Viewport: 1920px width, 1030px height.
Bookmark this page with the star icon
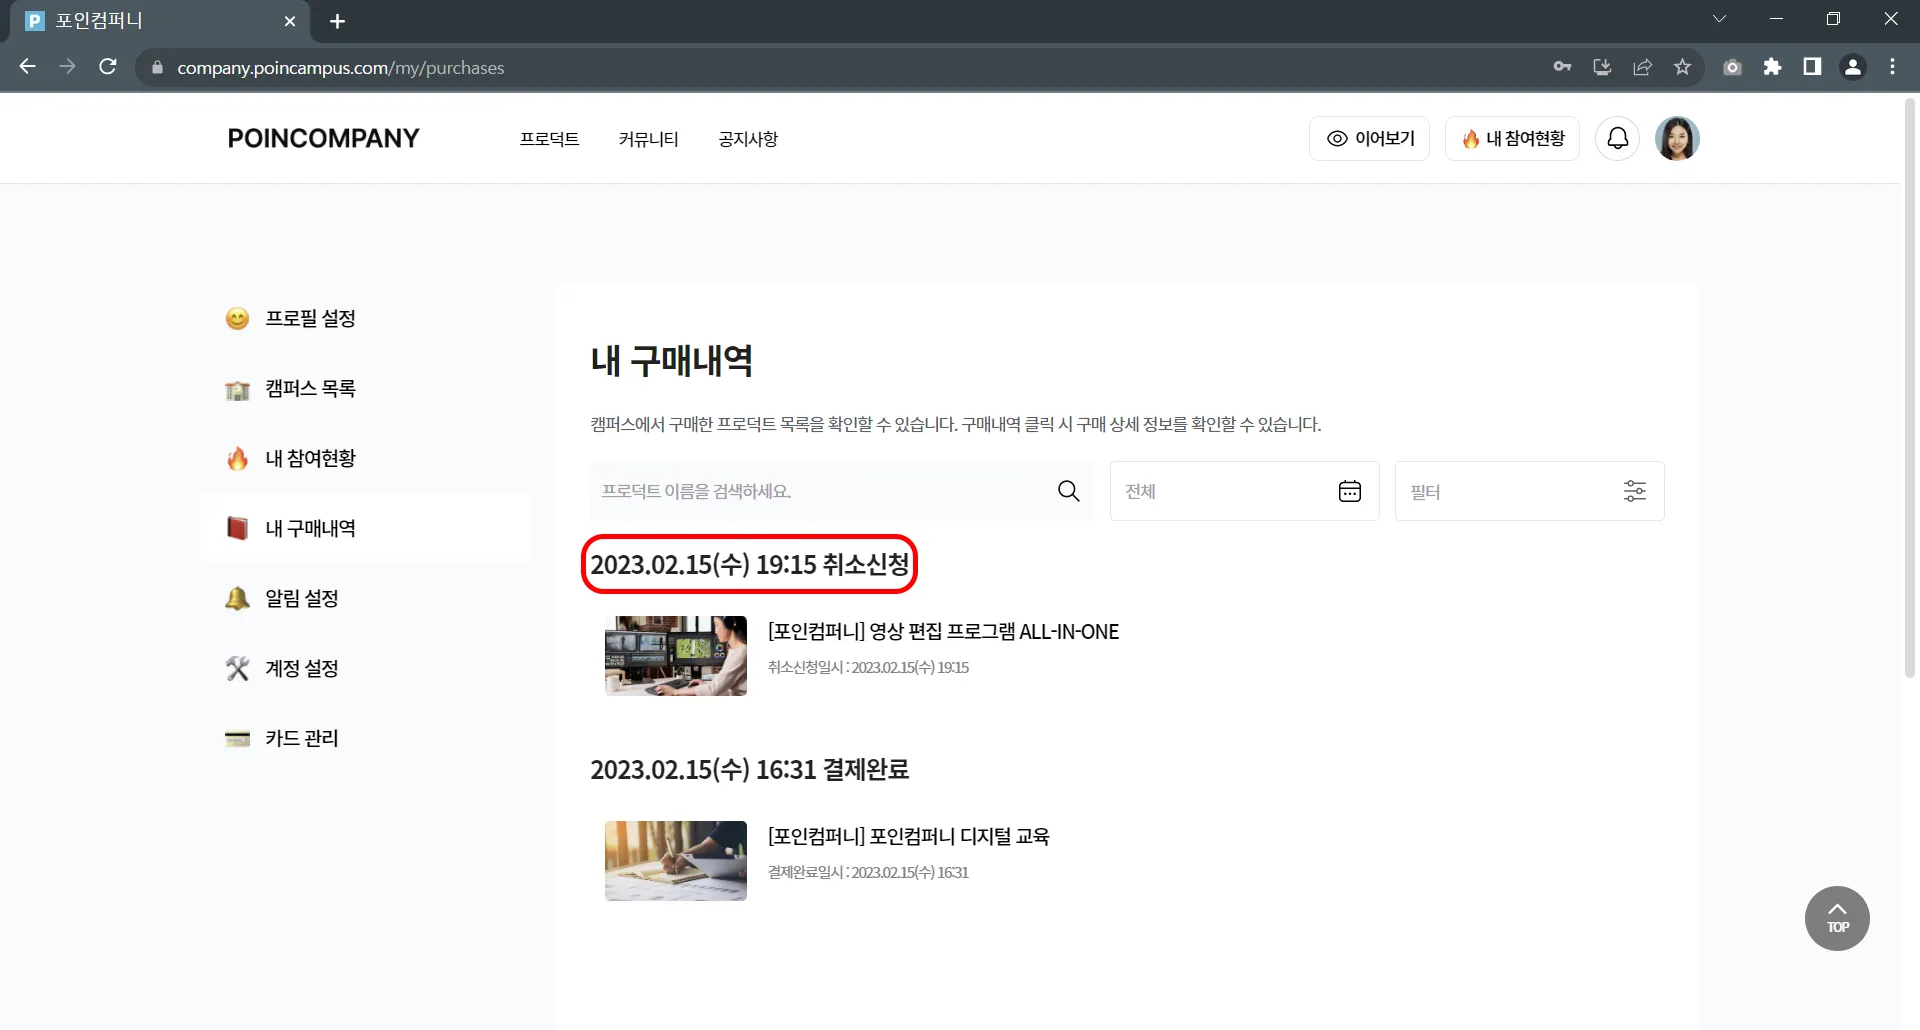coord(1682,67)
